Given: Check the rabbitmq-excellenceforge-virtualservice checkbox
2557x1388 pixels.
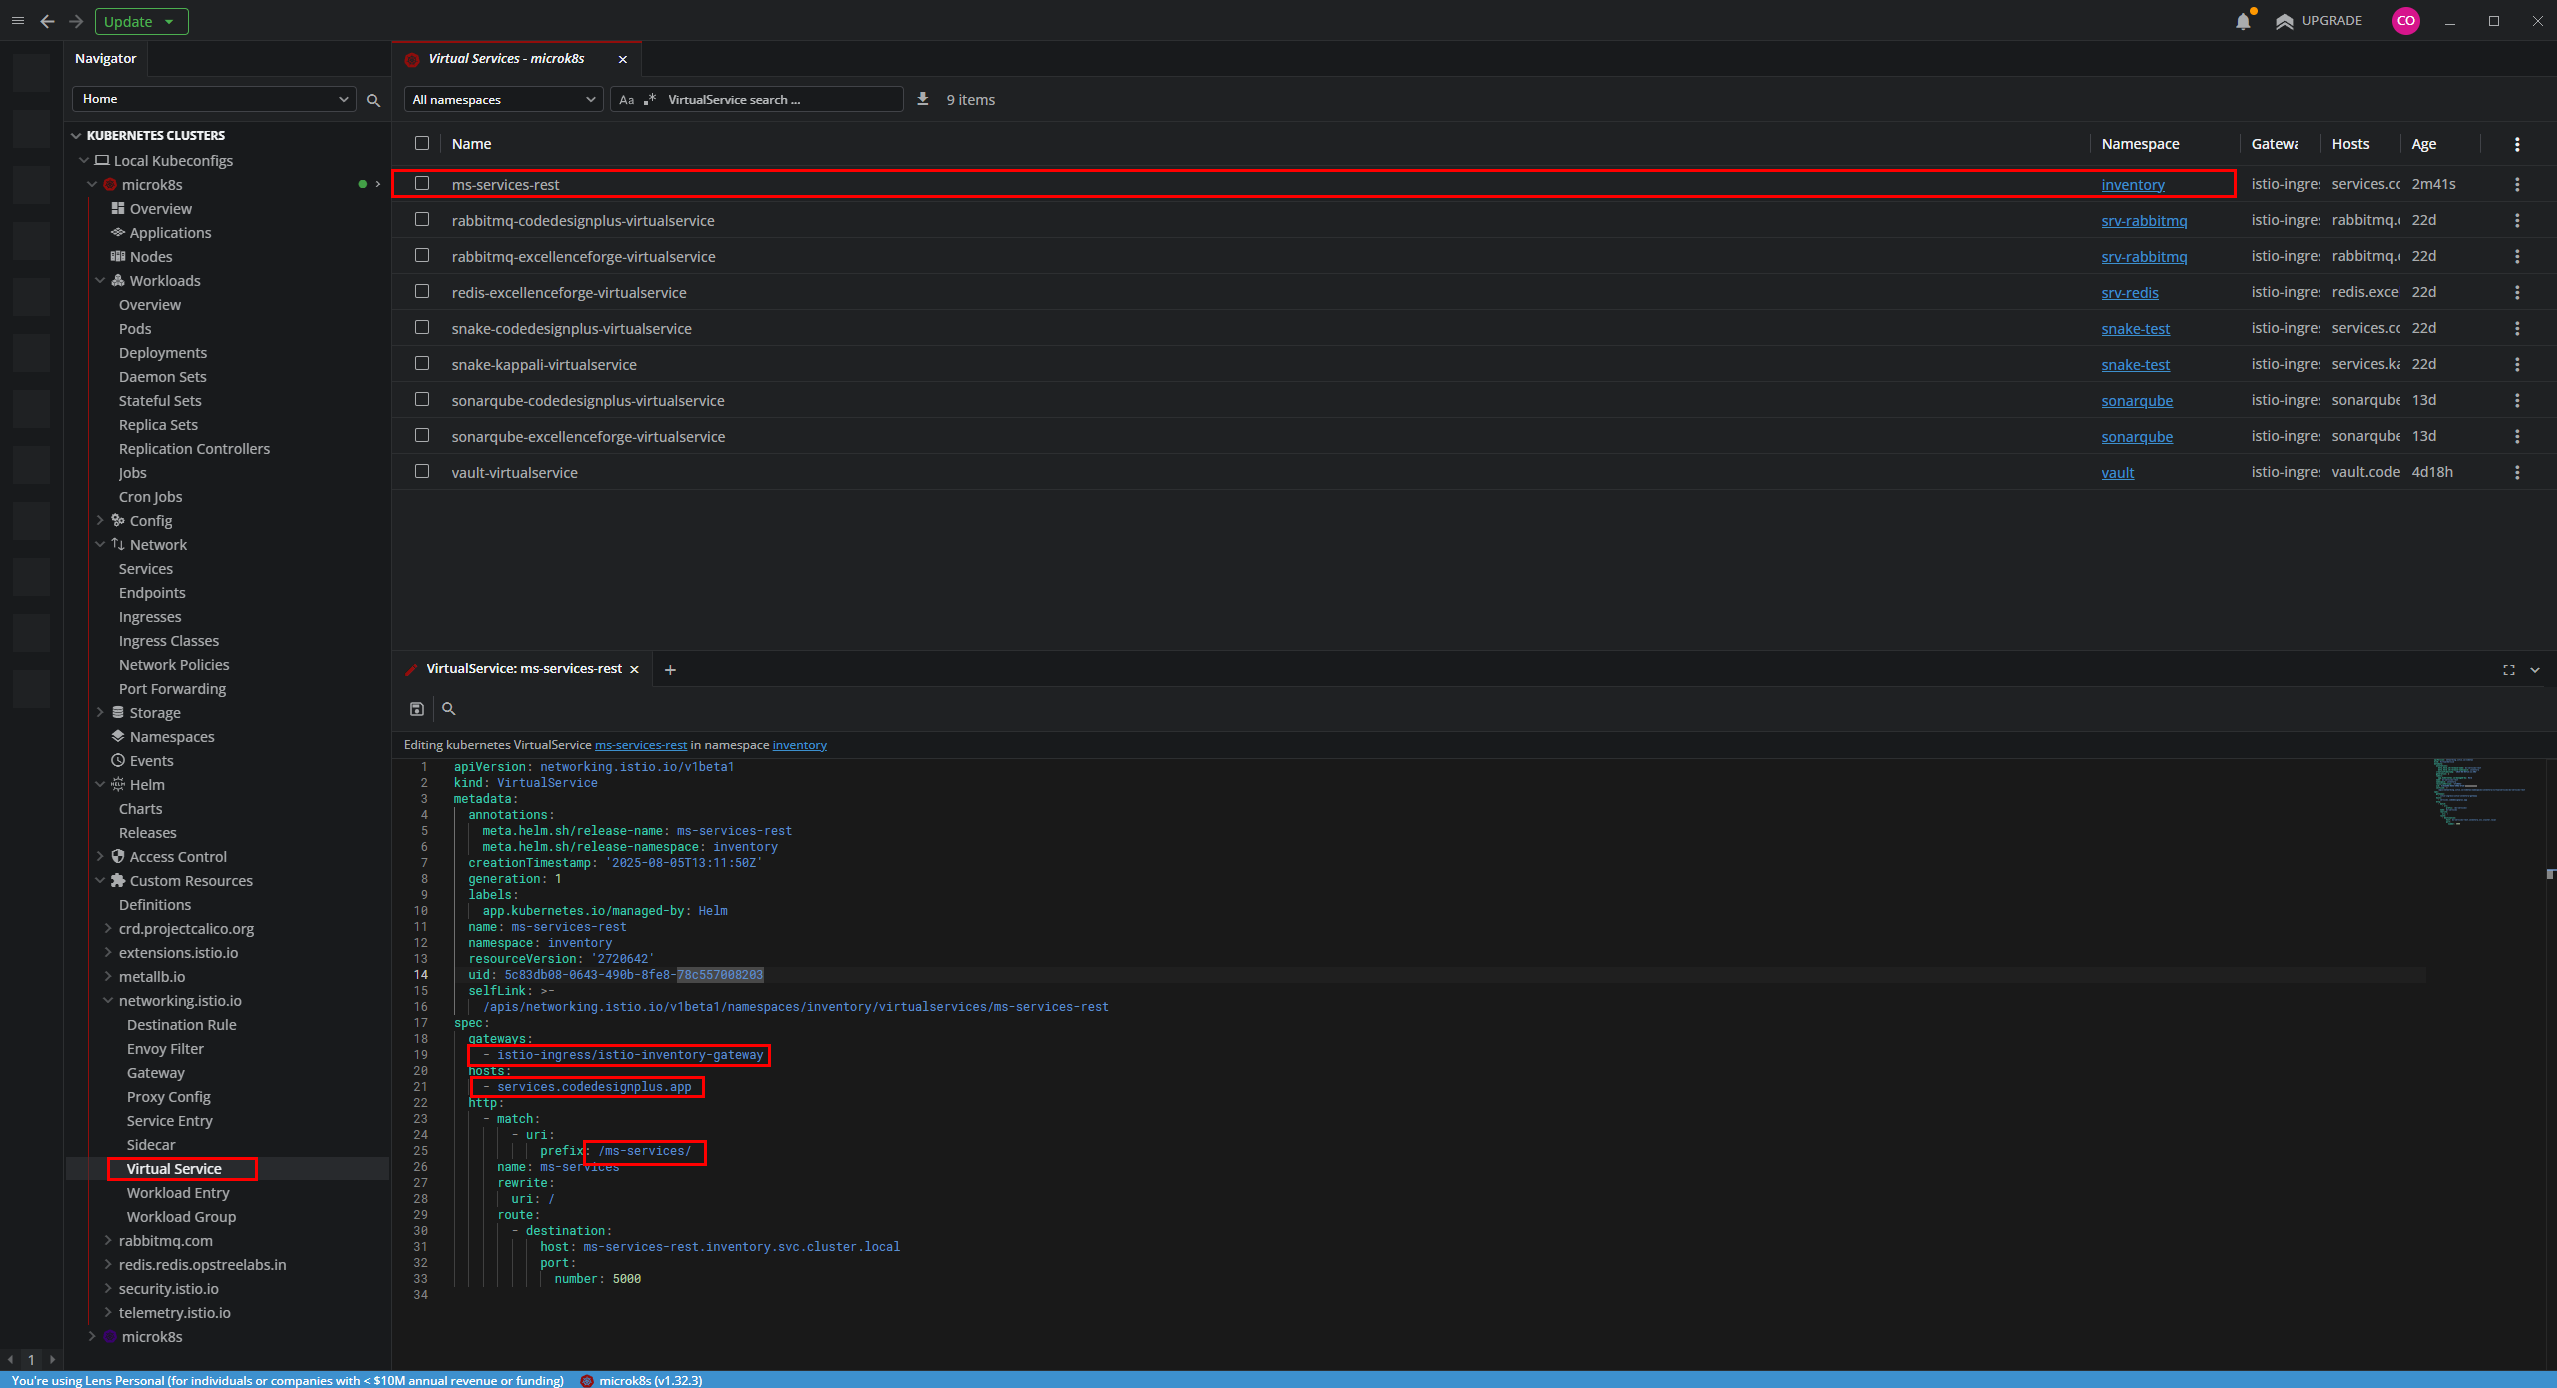Looking at the screenshot, I should click(422, 255).
